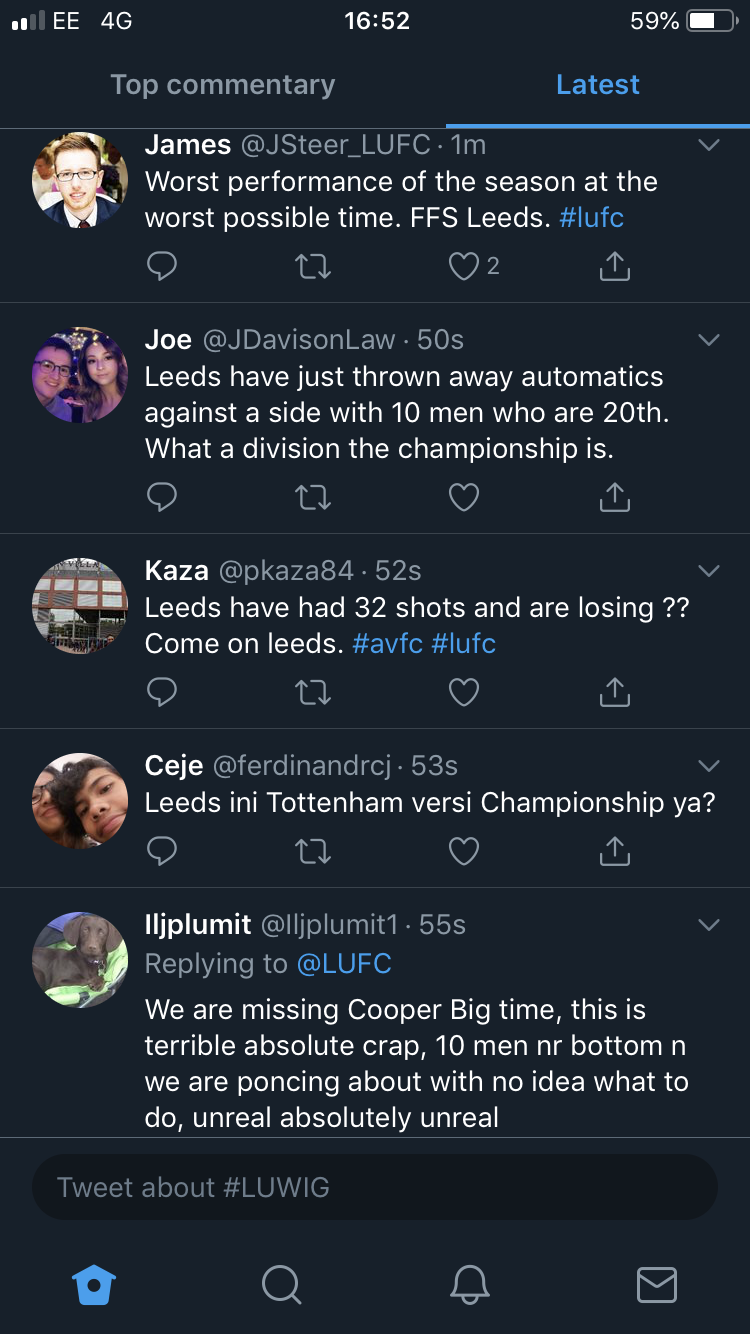
Task: Select the Latest tab
Action: click(597, 85)
